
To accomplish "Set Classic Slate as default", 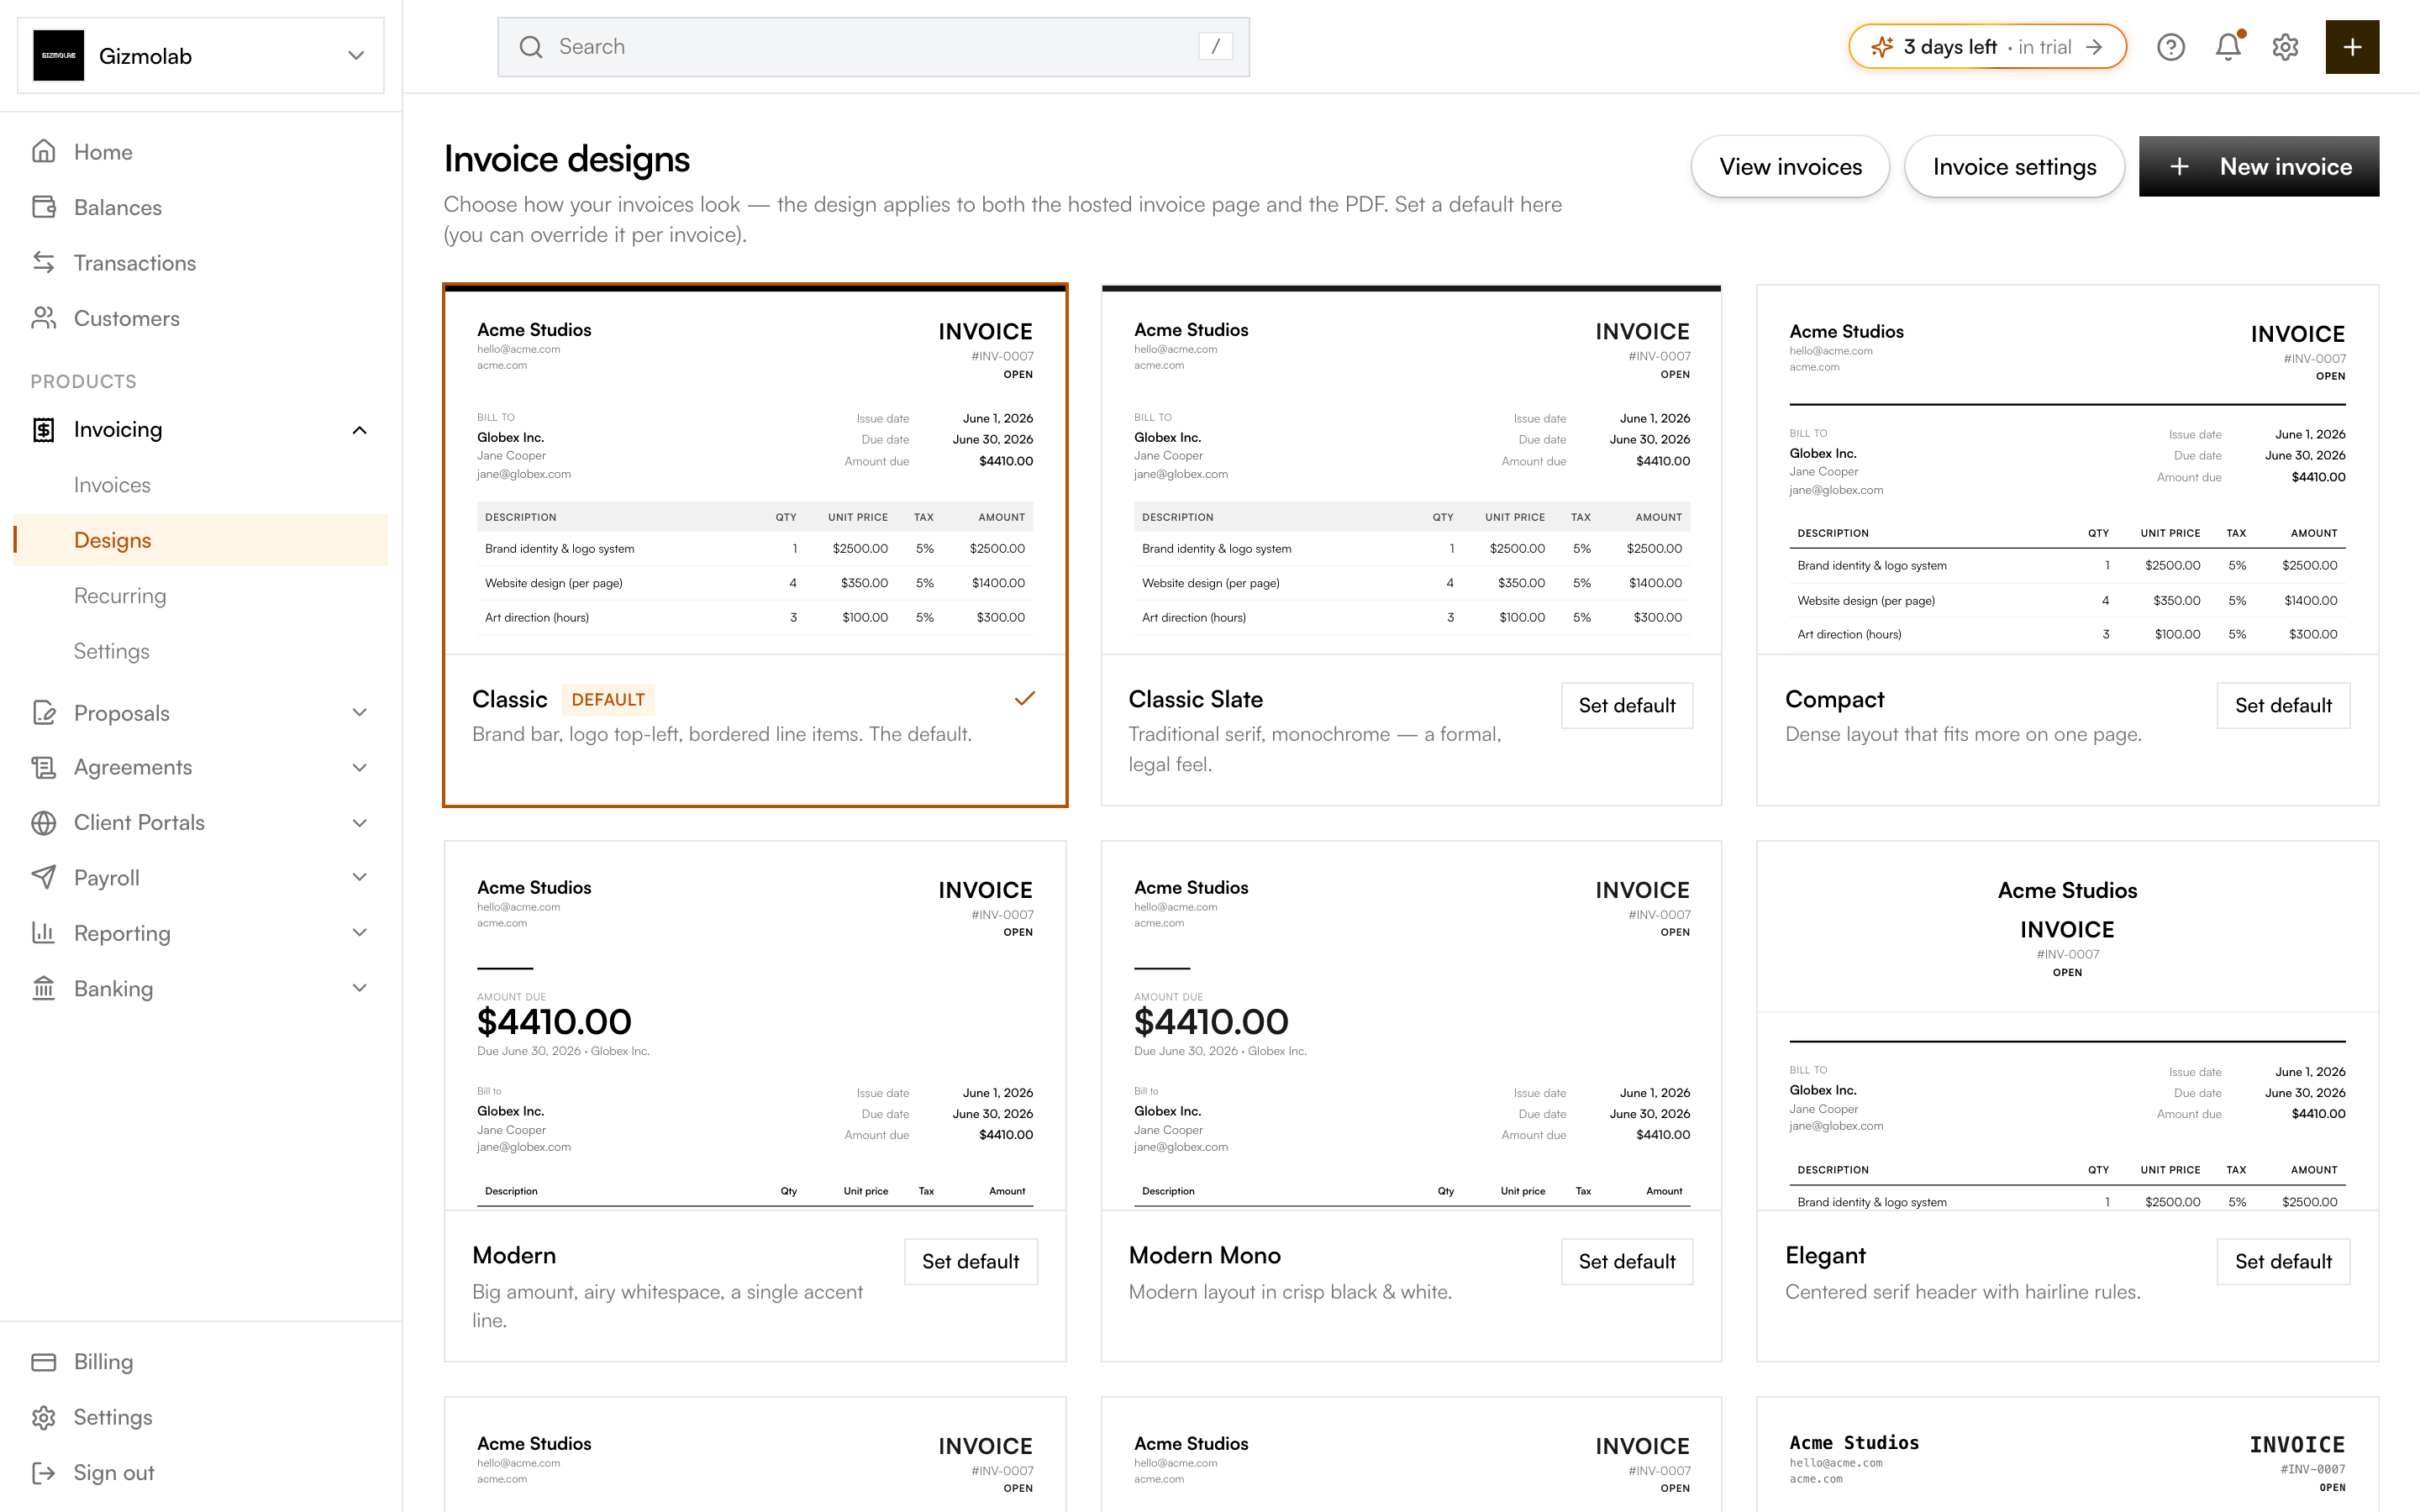I will pyautogui.click(x=1627, y=705).
